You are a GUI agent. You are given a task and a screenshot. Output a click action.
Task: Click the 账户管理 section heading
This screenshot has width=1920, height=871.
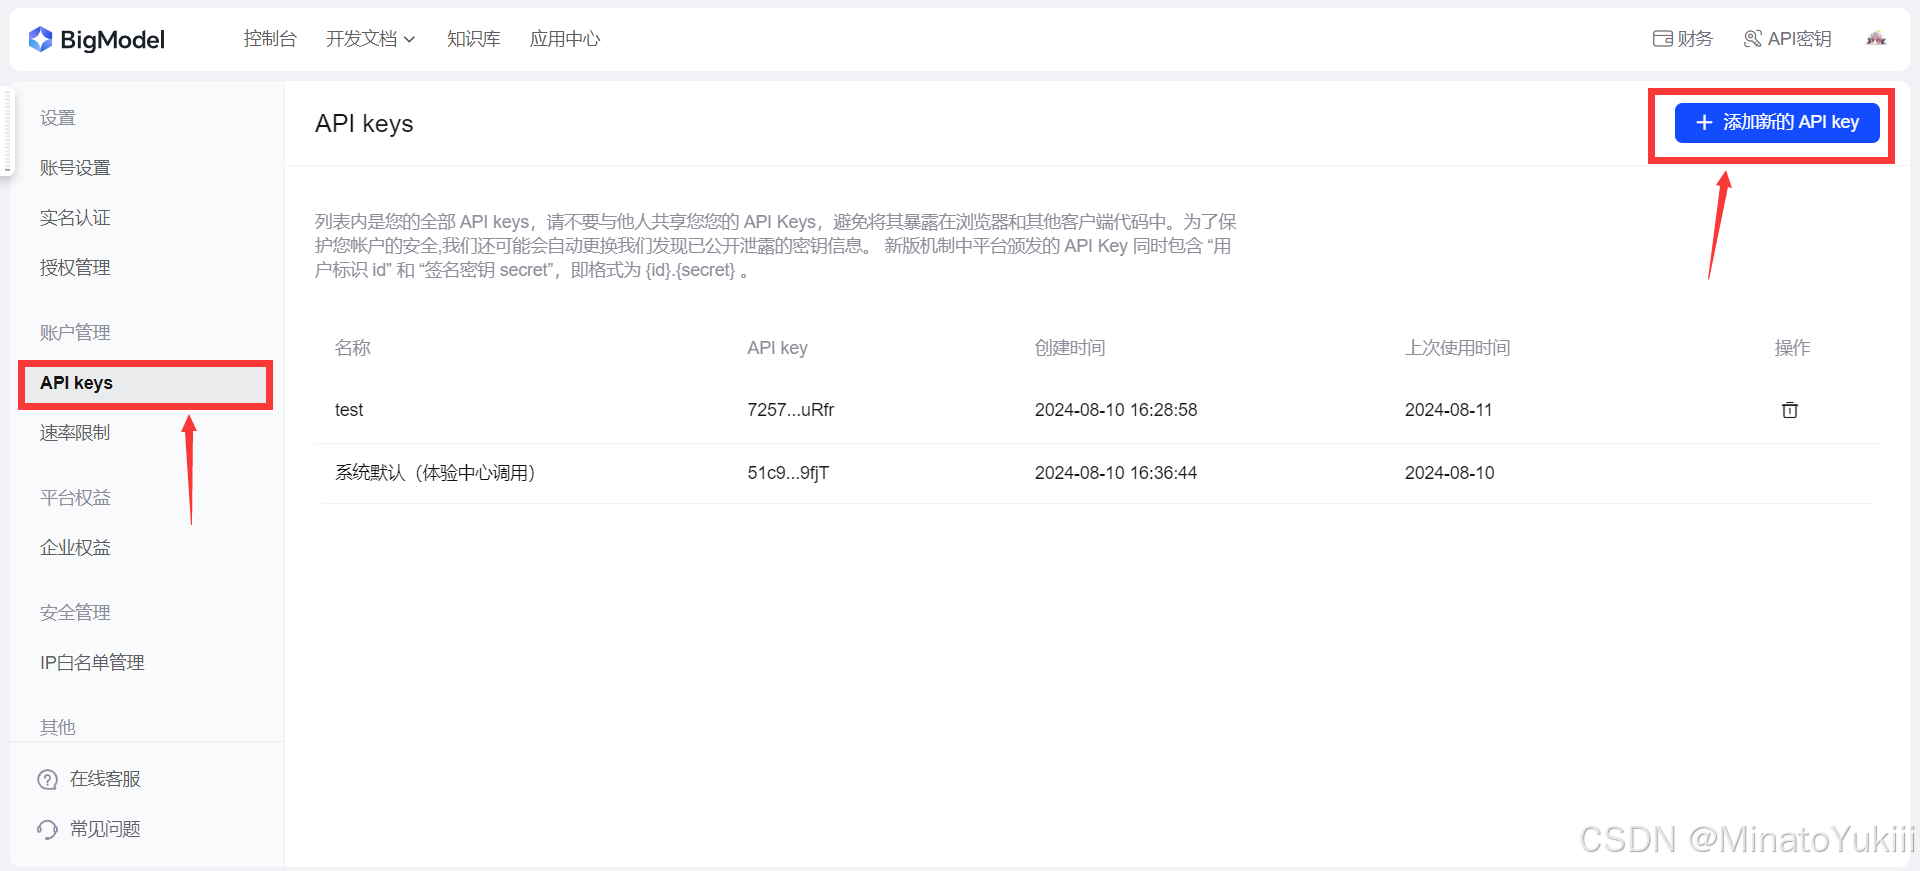[75, 333]
